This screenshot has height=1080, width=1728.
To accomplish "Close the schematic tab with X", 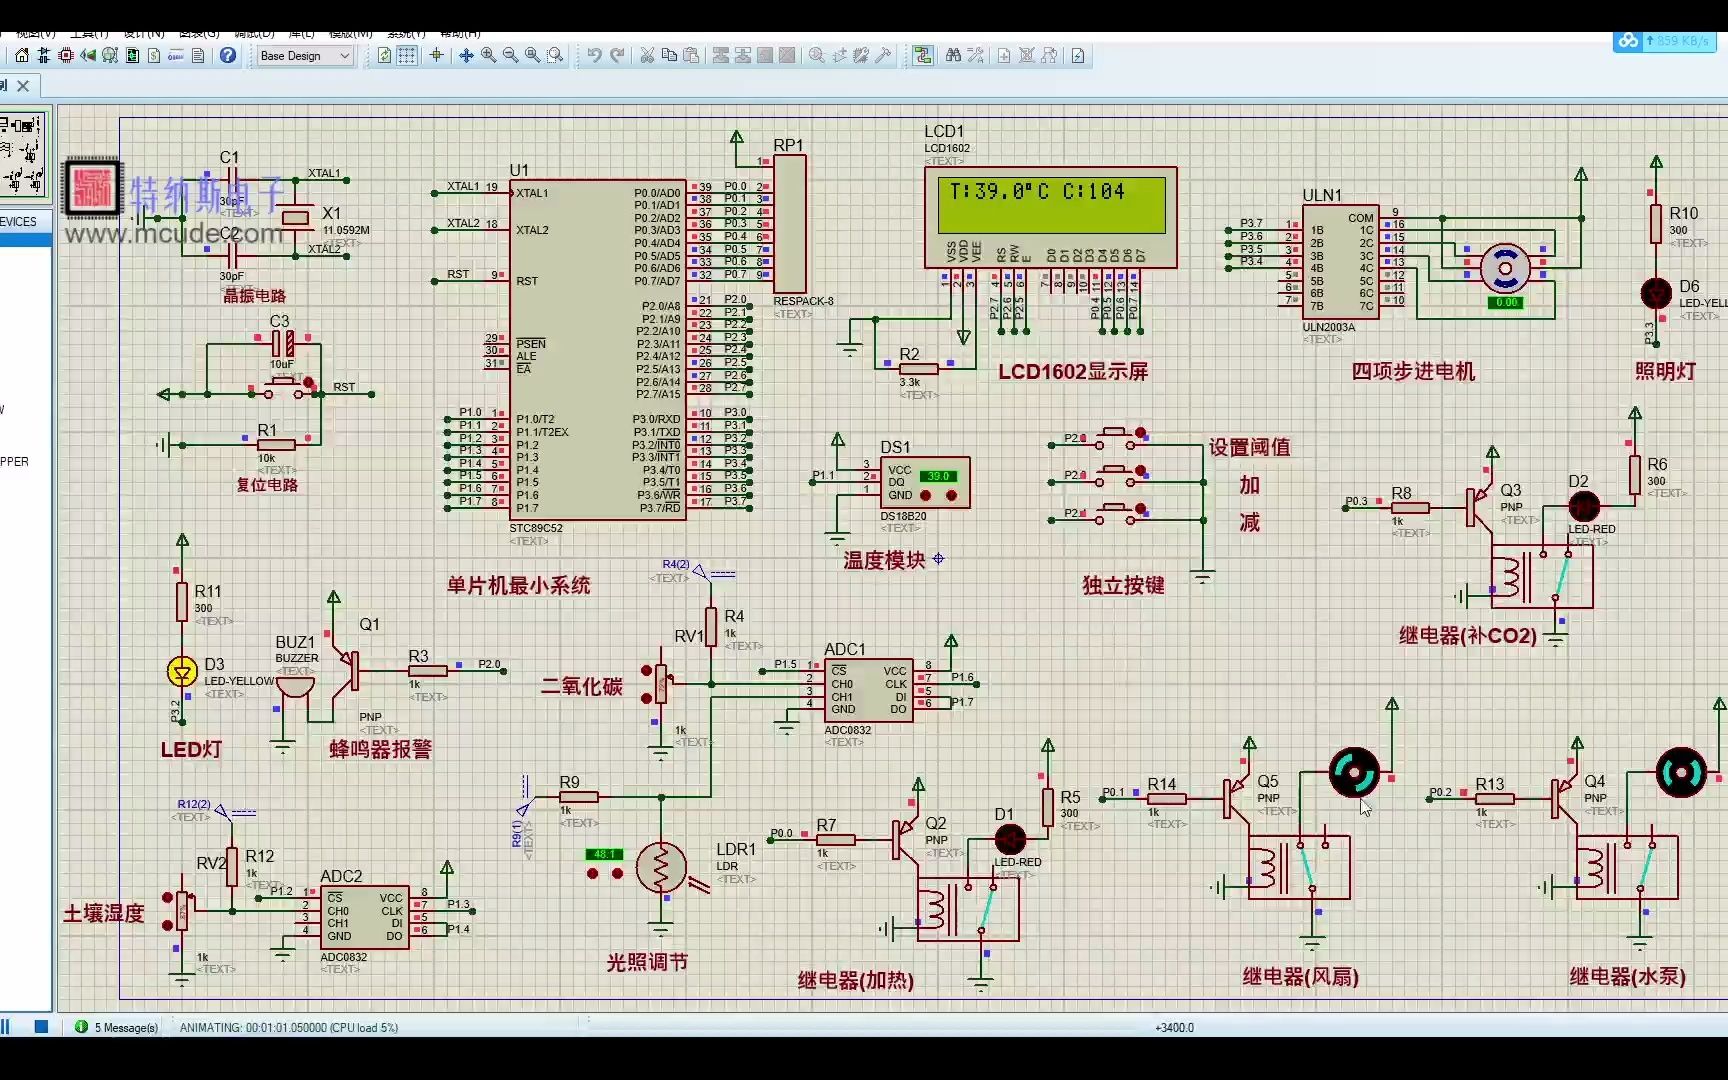I will [x=23, y=86].
